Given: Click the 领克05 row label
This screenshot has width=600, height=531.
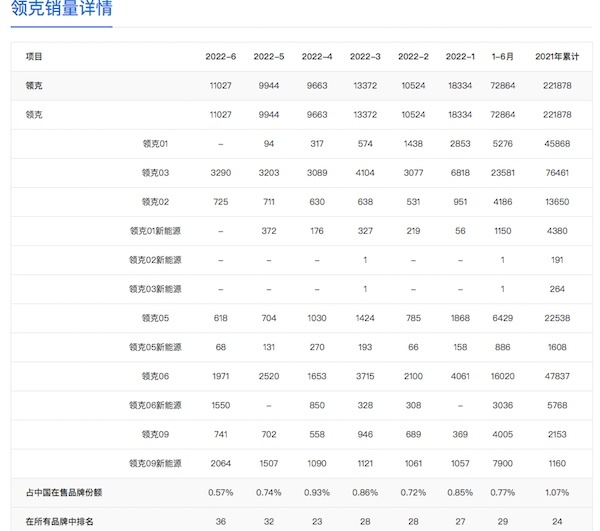Looking at the screenshot, I should pos(155,318).
